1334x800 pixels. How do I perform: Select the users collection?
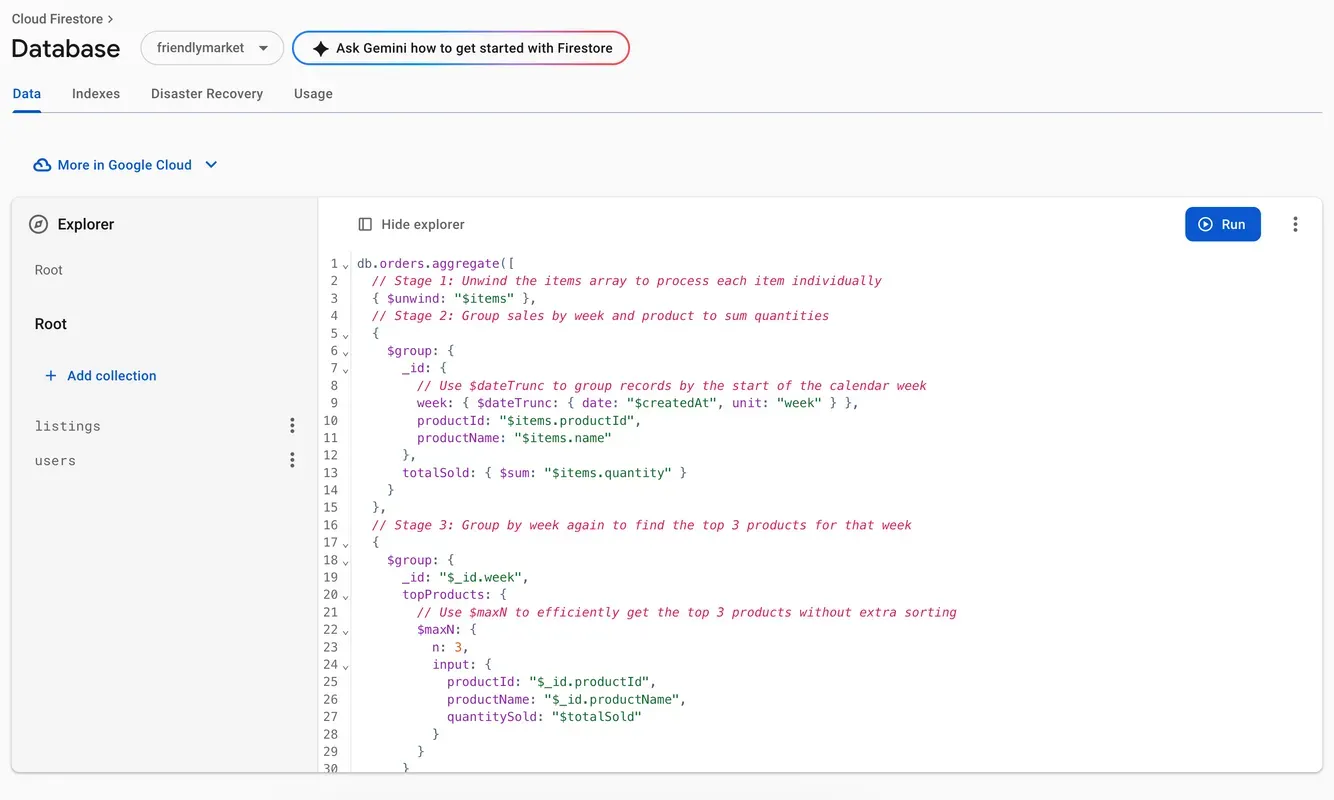55,460
